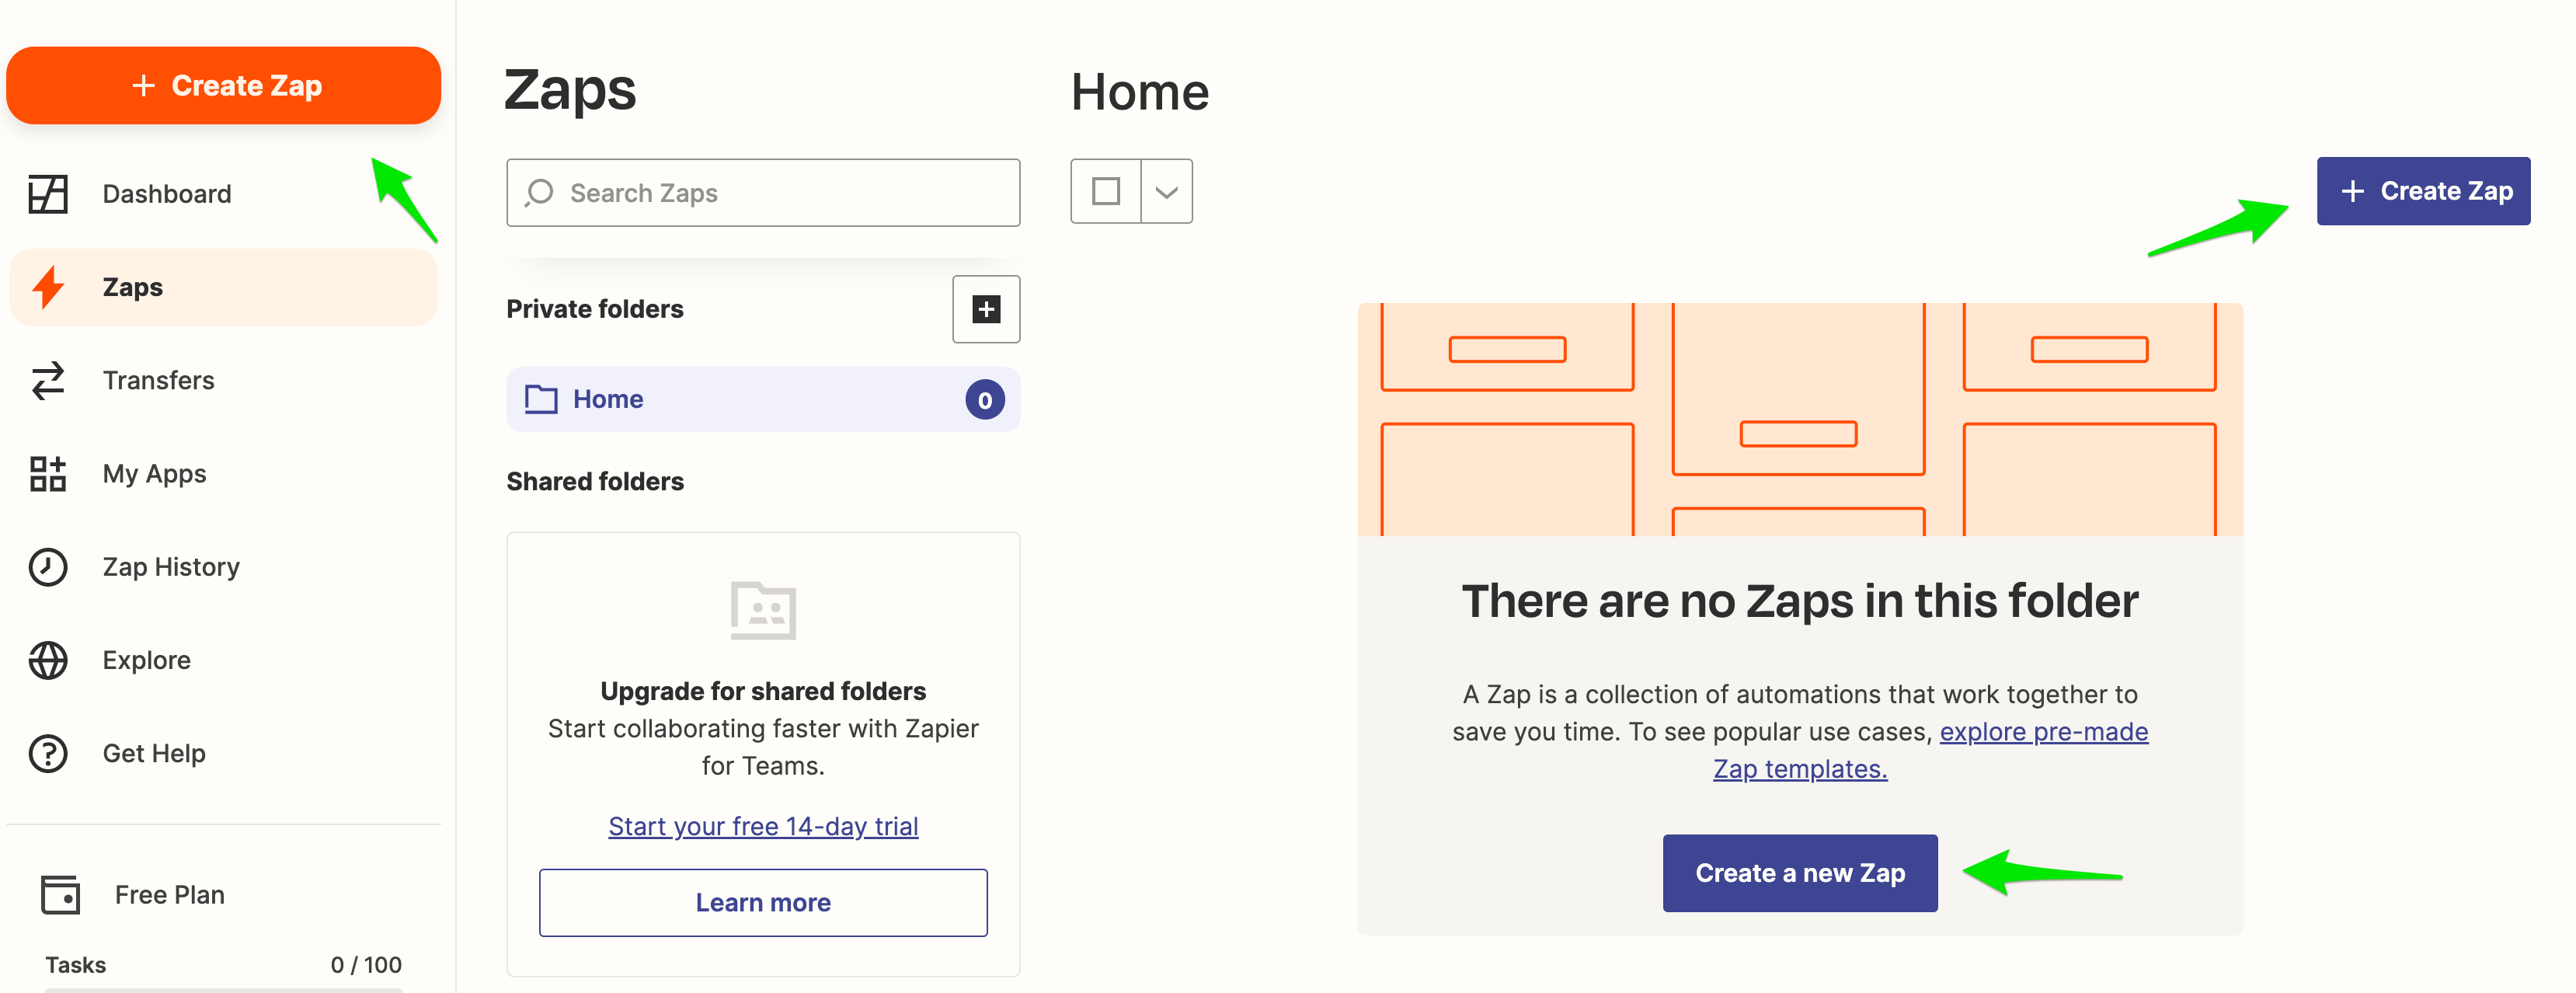Add a new private folder

pyautogui.click(x=985, y=309)
